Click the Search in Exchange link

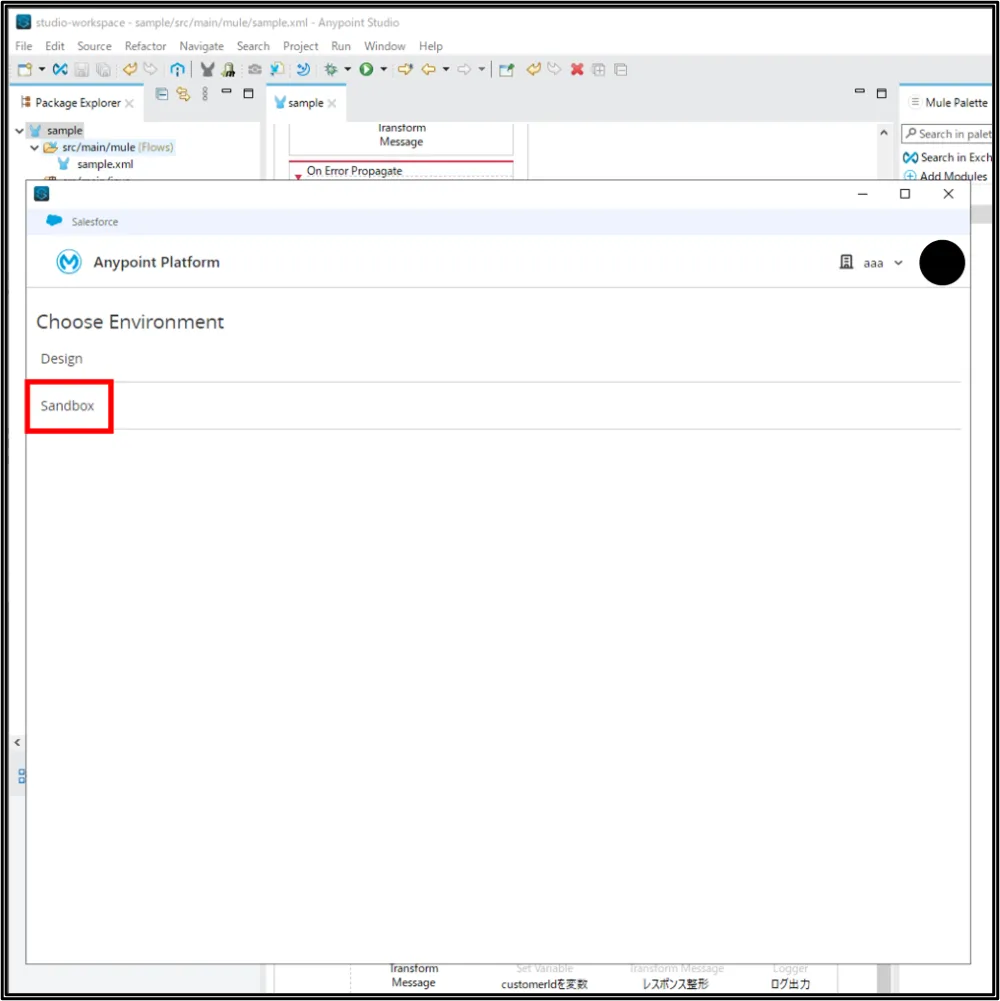(x=948, y=157)
